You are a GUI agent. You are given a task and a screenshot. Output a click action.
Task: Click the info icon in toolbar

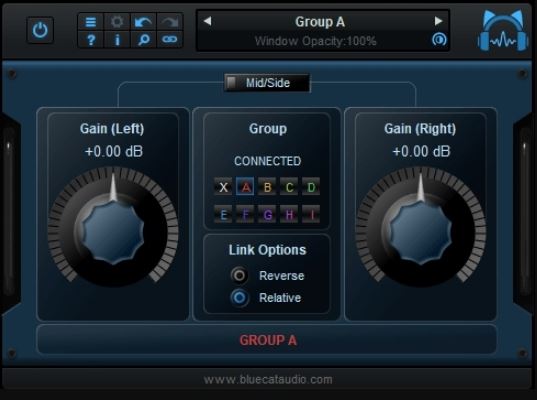coord(117,40)
